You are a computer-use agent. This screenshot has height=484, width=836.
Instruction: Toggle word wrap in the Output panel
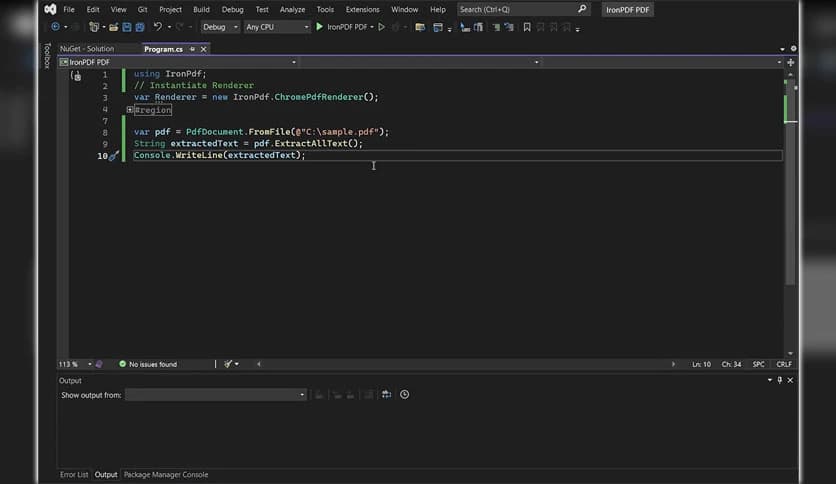386,395
